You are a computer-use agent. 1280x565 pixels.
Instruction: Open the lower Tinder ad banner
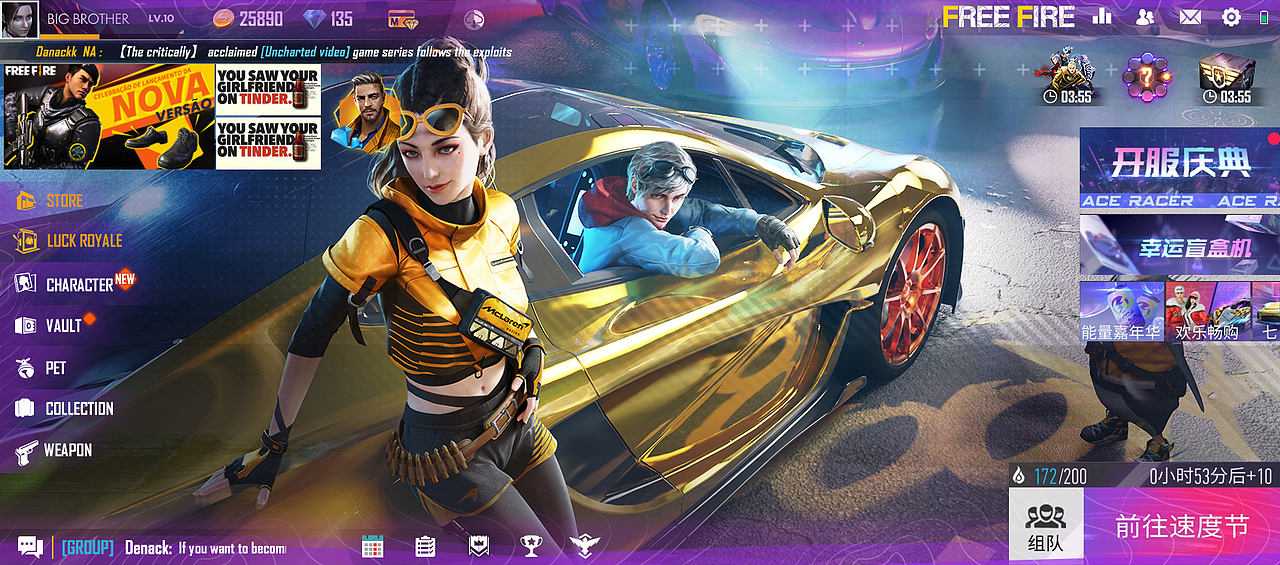[268, 143]
